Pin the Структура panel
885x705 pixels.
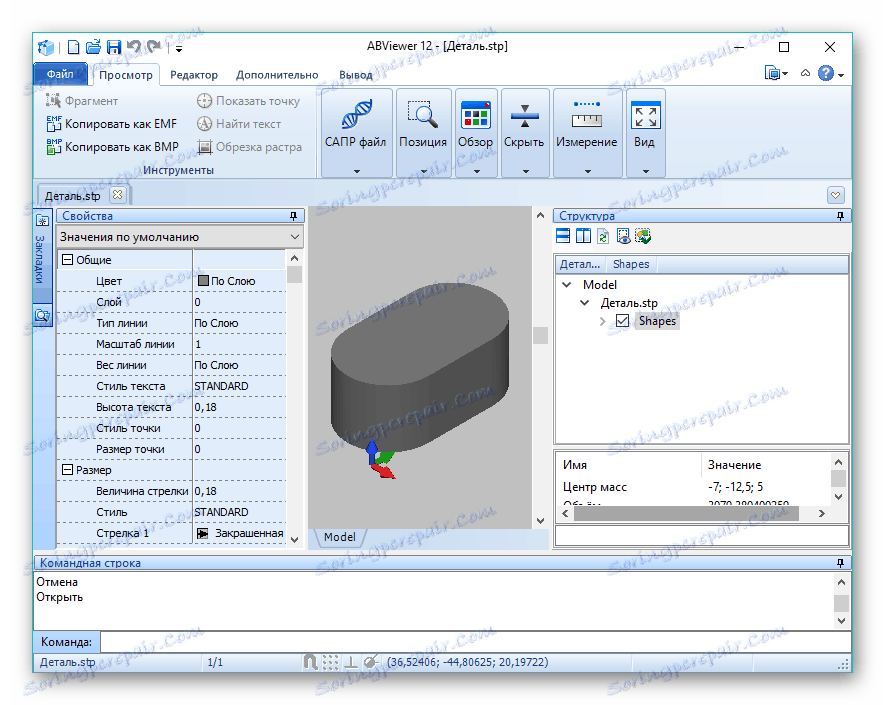tap(840, 216)
